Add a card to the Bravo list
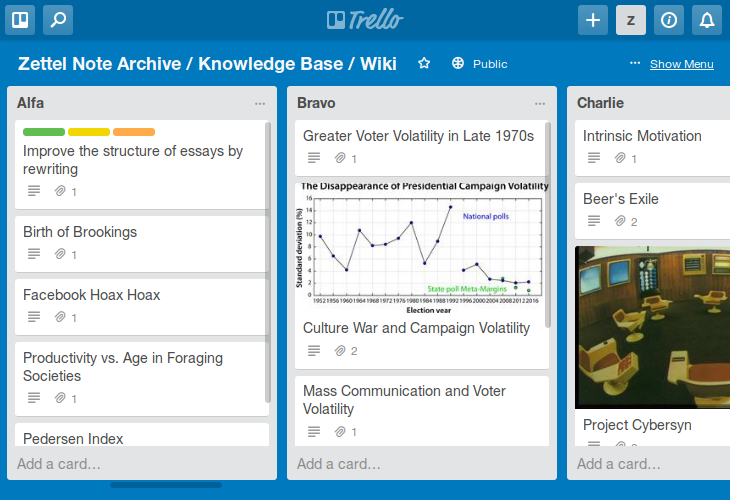 coord(338,464)
